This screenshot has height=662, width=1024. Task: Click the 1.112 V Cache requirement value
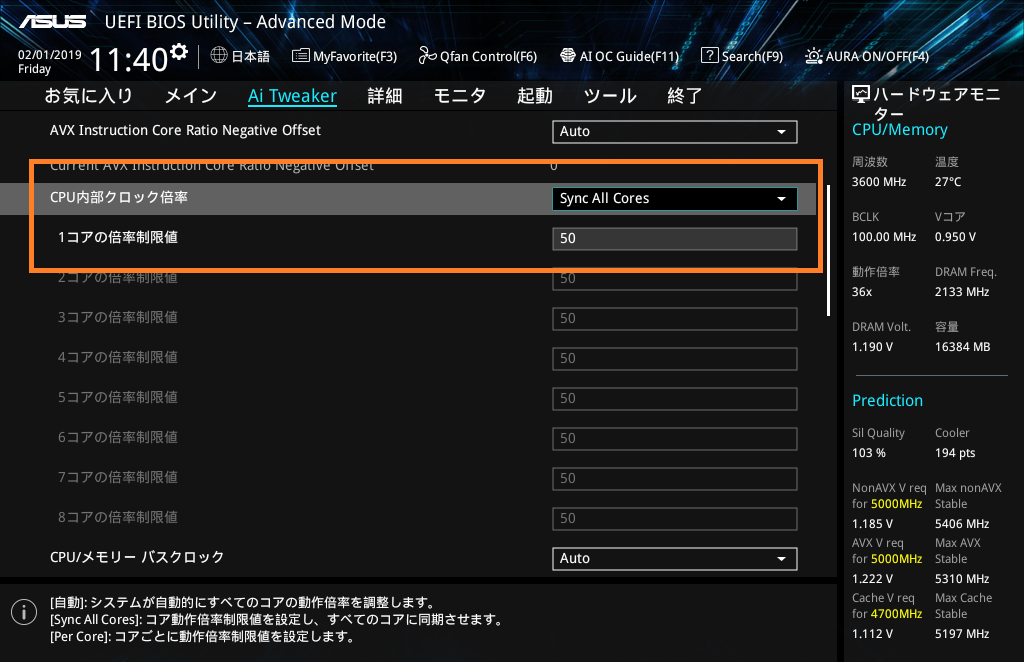pos(872,633)
